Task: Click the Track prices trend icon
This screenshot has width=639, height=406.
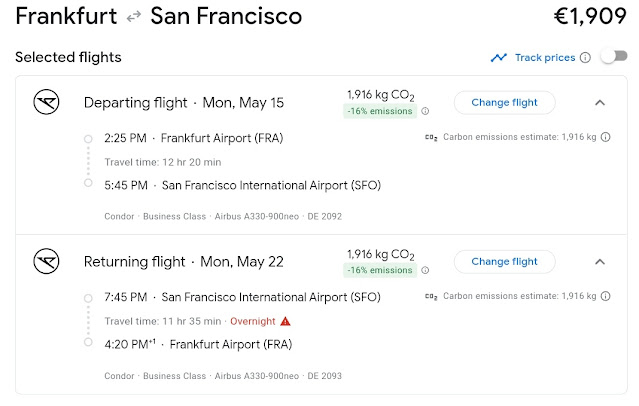Action: (499, 58)
